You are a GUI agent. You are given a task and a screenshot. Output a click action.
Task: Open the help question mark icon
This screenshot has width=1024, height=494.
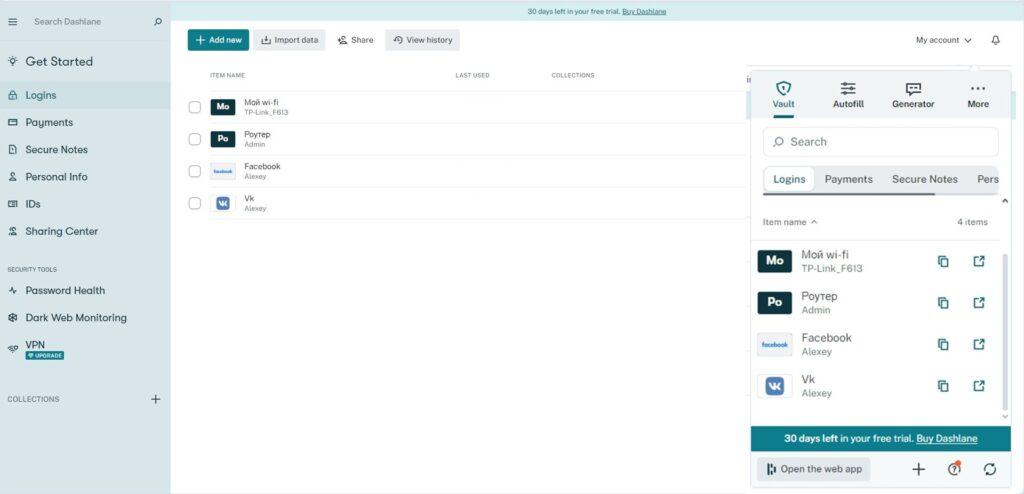tap(954, 469)
